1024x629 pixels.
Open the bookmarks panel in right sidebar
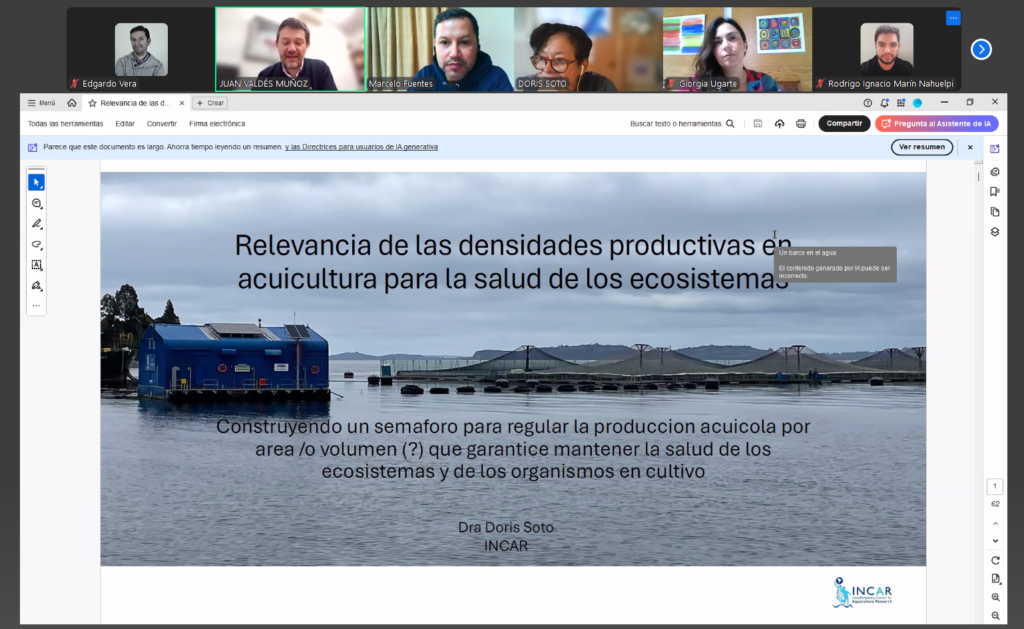coord(995,192)
